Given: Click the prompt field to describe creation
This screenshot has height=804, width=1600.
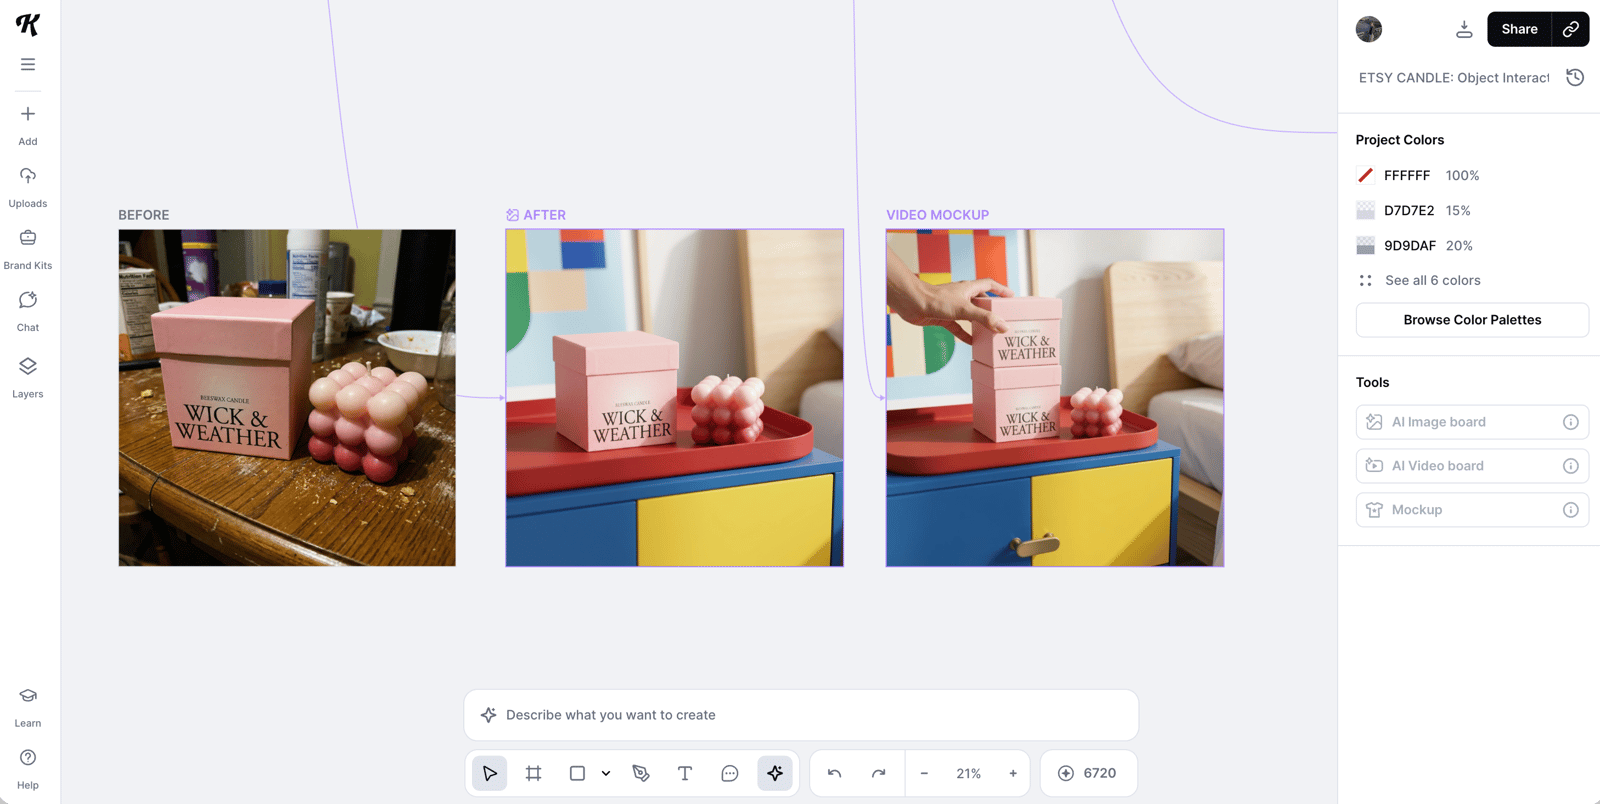Looking at the screenshot, I should pos(800,715).
